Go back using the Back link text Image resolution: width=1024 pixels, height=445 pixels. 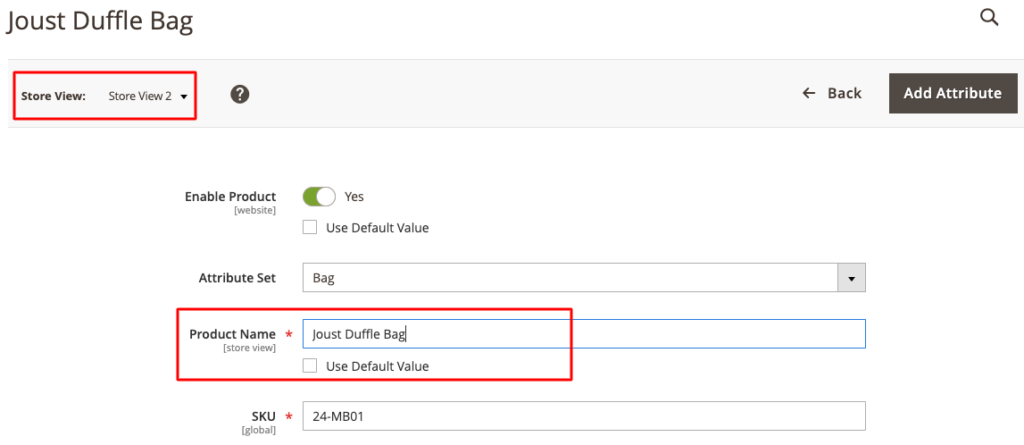click(844, 93)
